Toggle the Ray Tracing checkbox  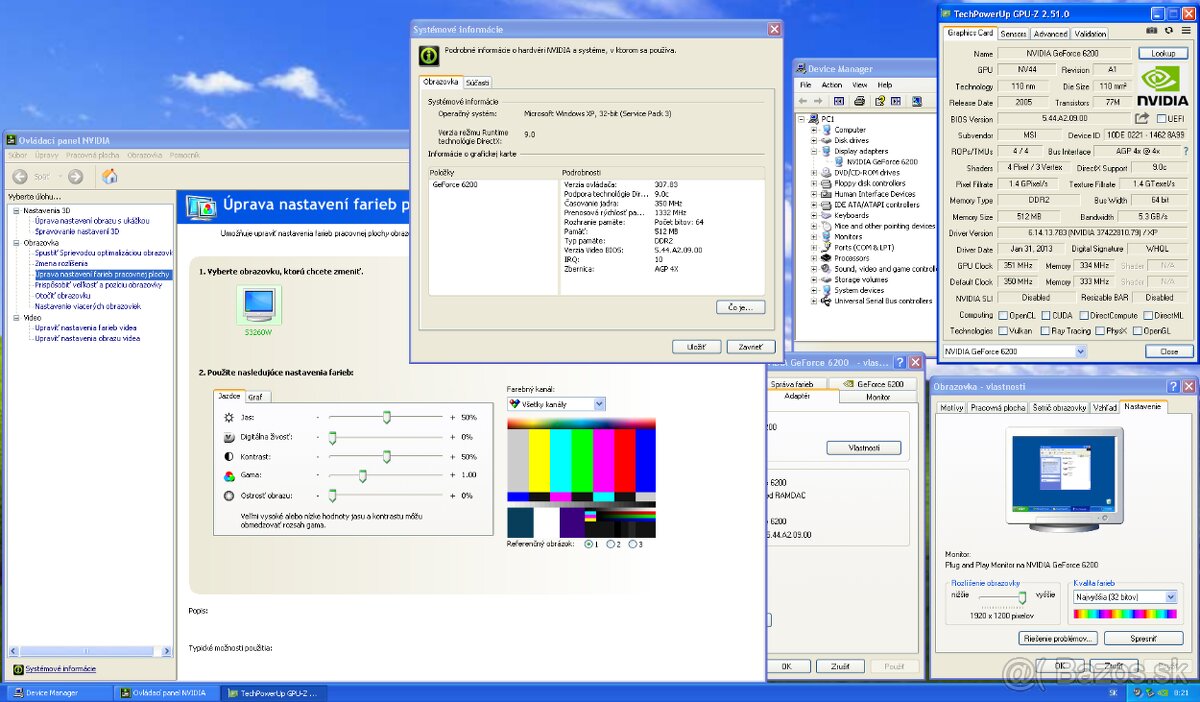click(1045, 330)
